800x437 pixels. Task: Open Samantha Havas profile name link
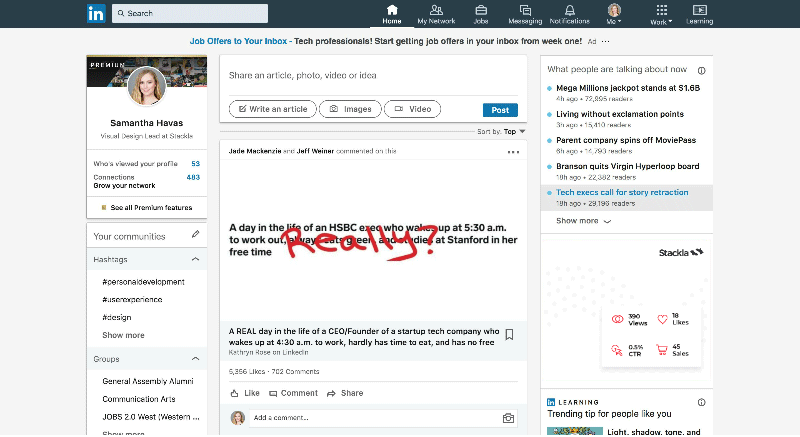coord(146,123)
